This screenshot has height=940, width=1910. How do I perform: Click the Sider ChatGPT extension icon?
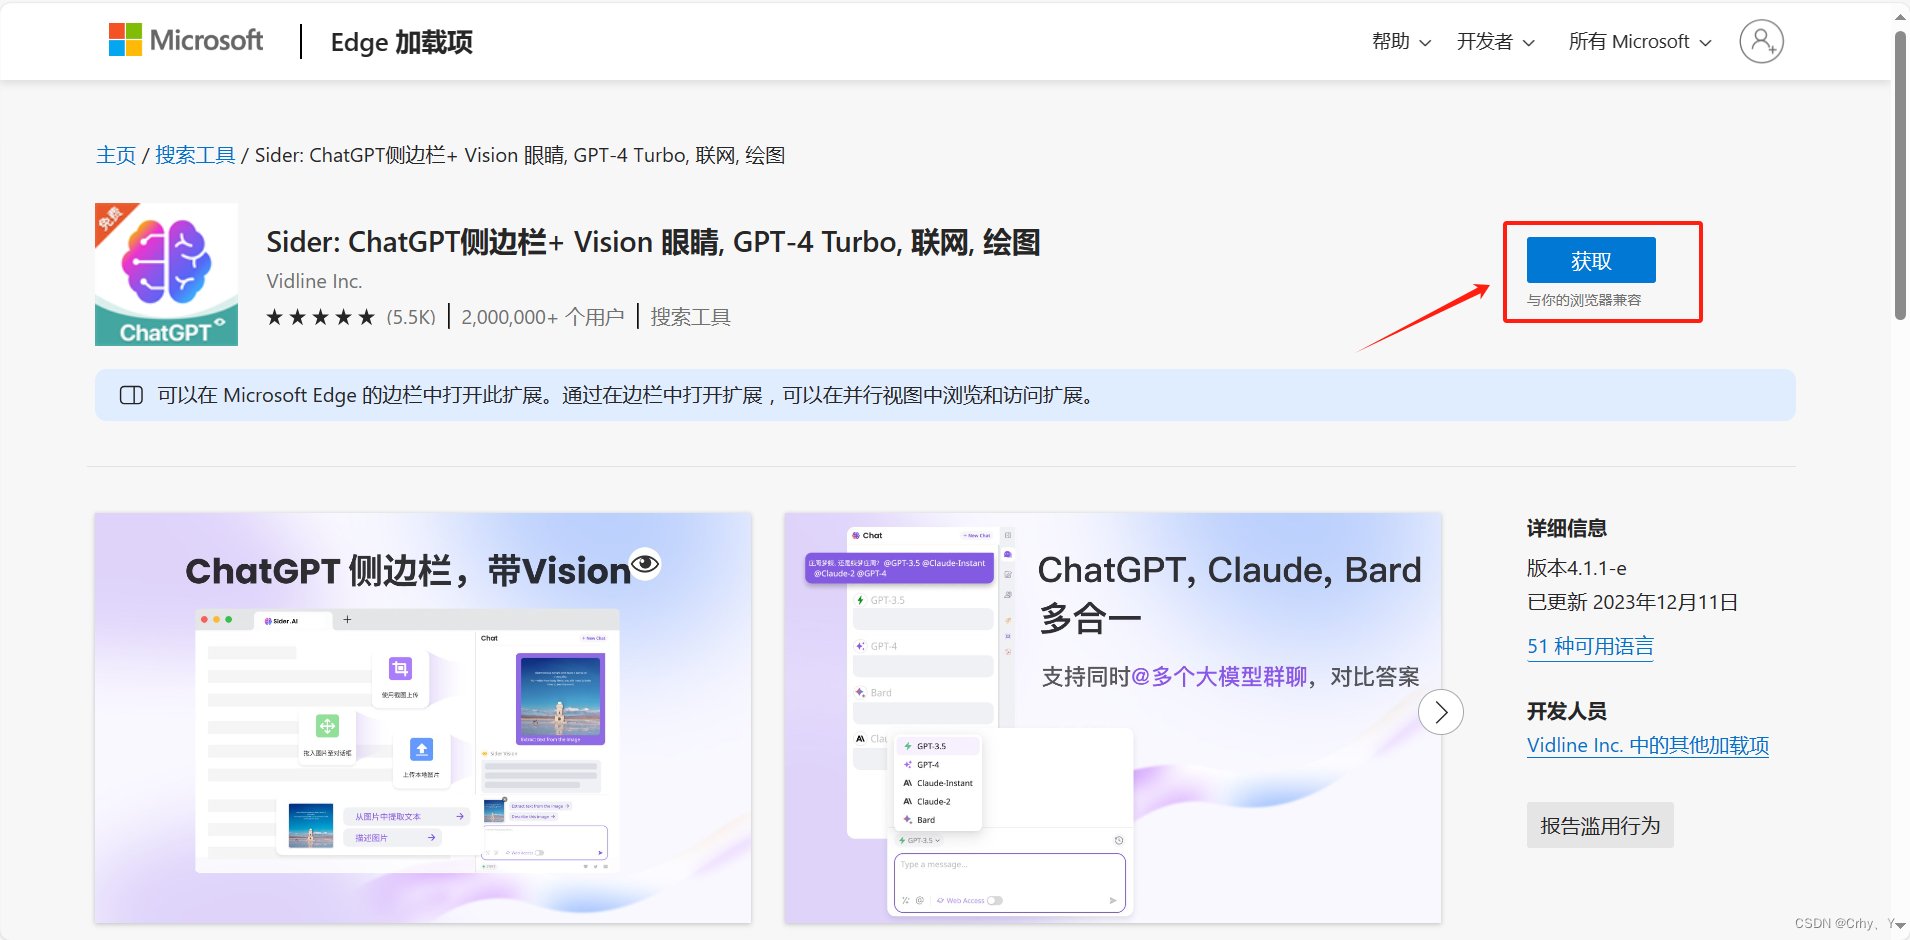(166, 274)
